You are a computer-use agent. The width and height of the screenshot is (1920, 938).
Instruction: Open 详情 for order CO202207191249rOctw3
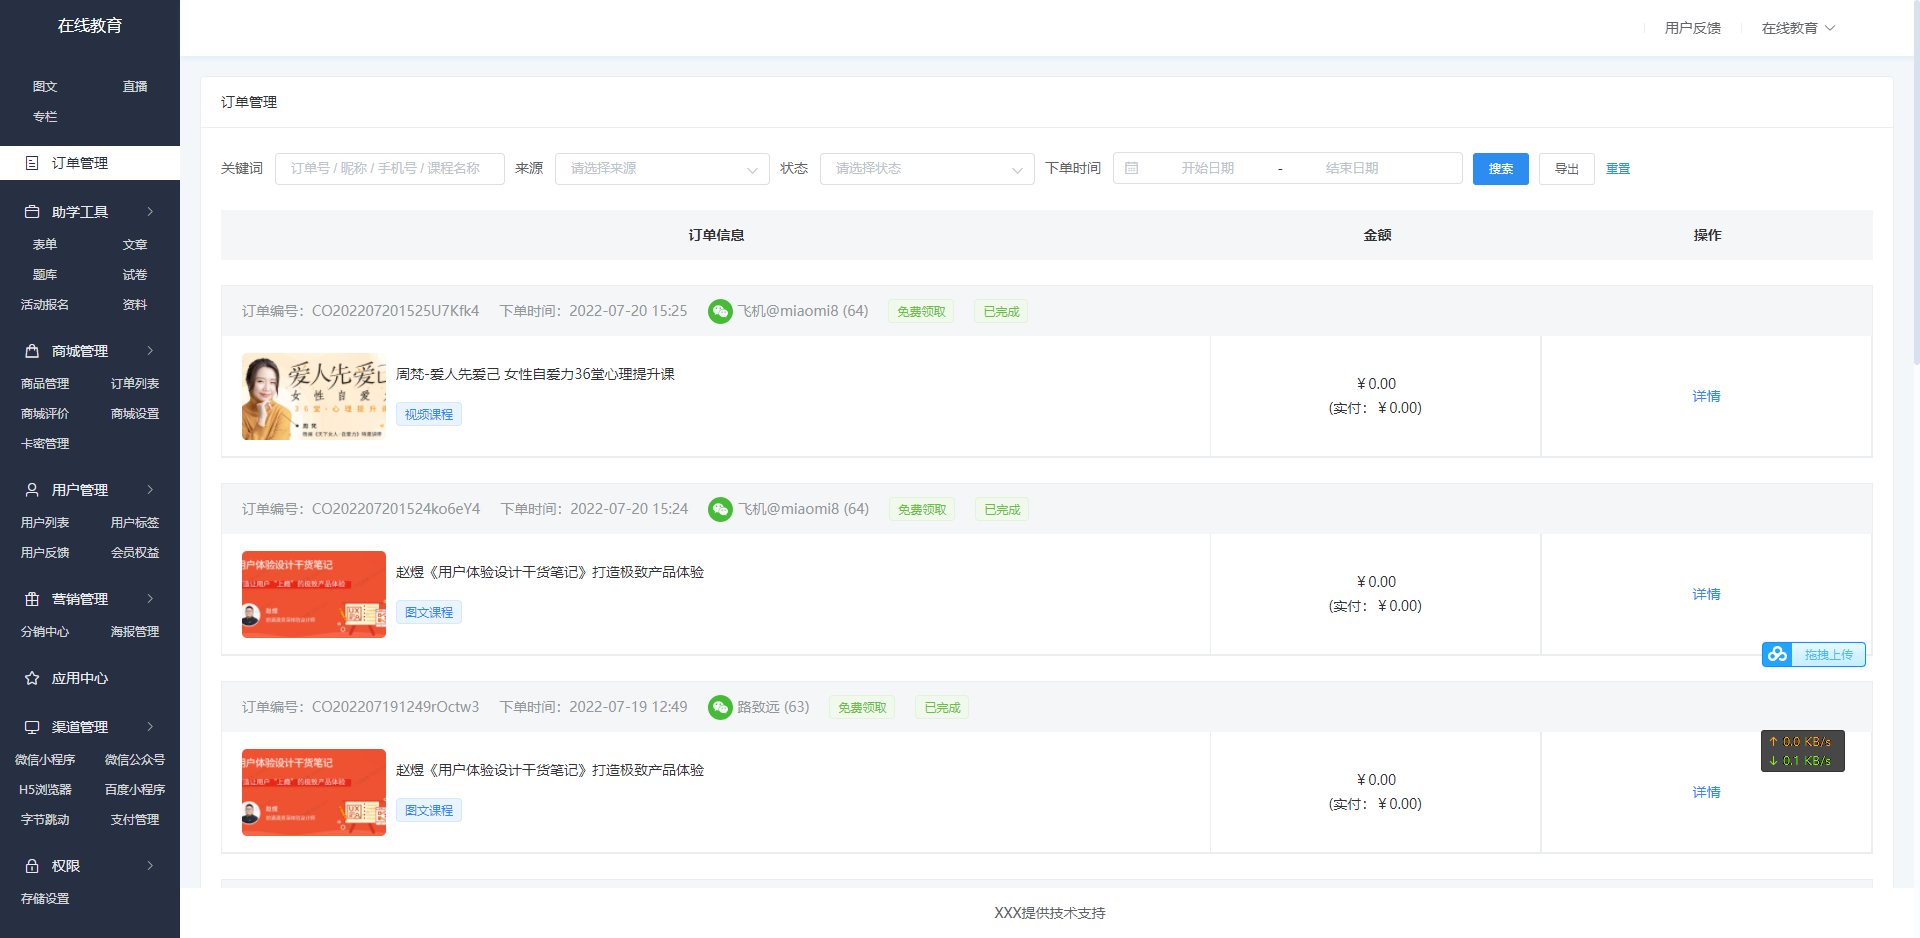point(1706,792)
